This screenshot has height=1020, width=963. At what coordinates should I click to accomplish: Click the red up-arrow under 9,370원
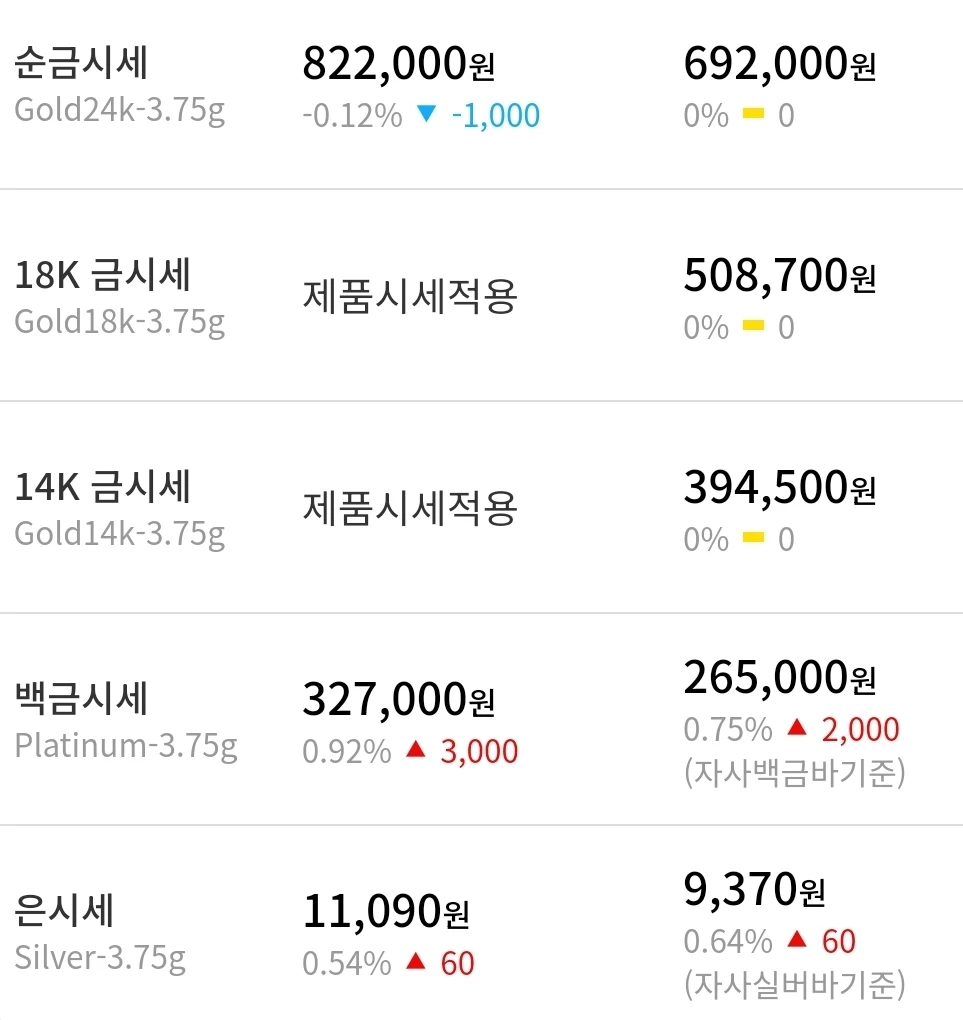[796, 939]
